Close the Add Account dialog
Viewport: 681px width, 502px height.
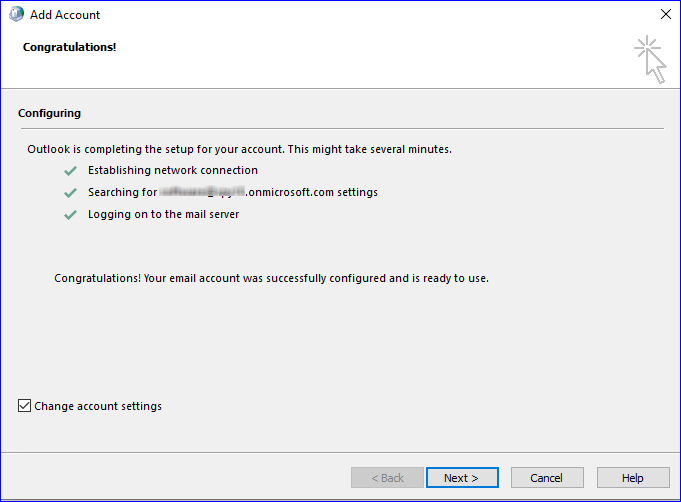665,14
